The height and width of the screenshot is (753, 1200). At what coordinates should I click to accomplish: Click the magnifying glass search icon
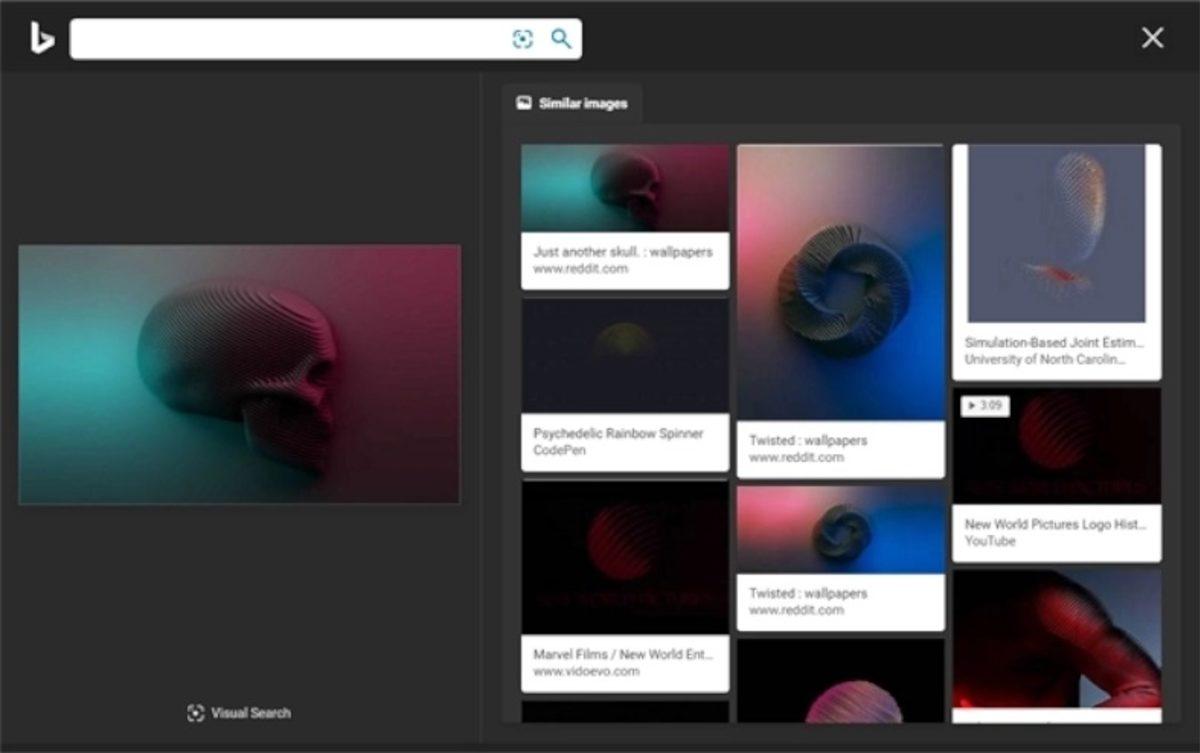[x=561, y=39]
